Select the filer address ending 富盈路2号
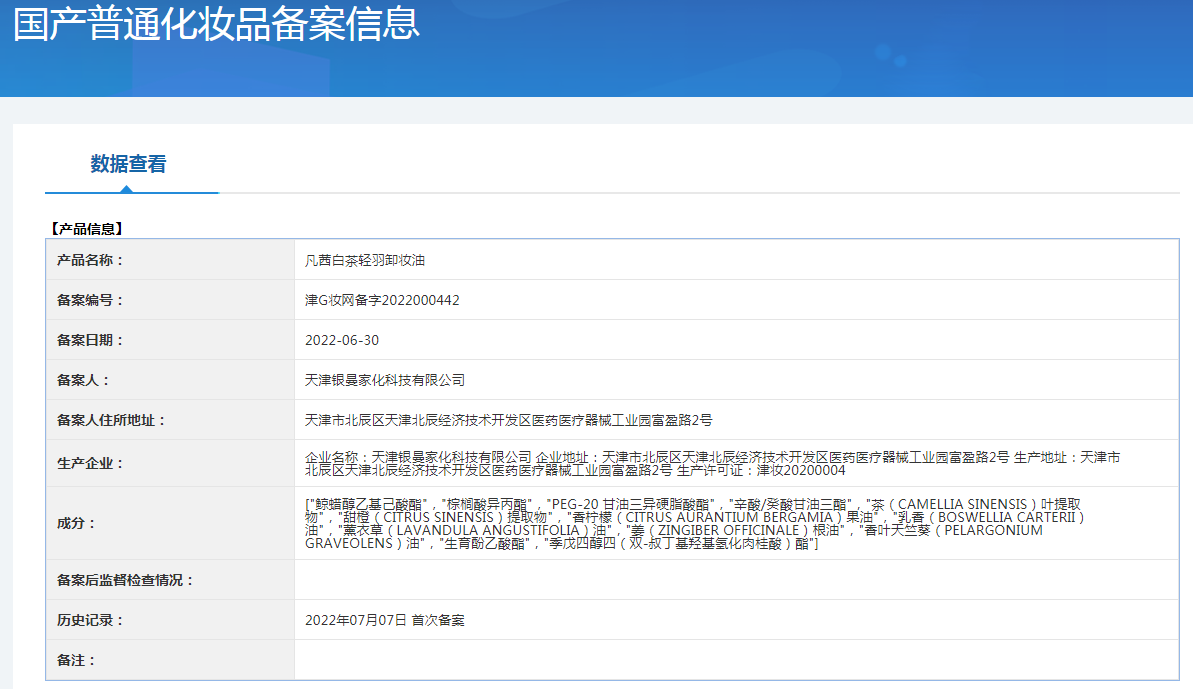Image resolution: width=1193 pixels, height=689 pixels. pos(508,420)
